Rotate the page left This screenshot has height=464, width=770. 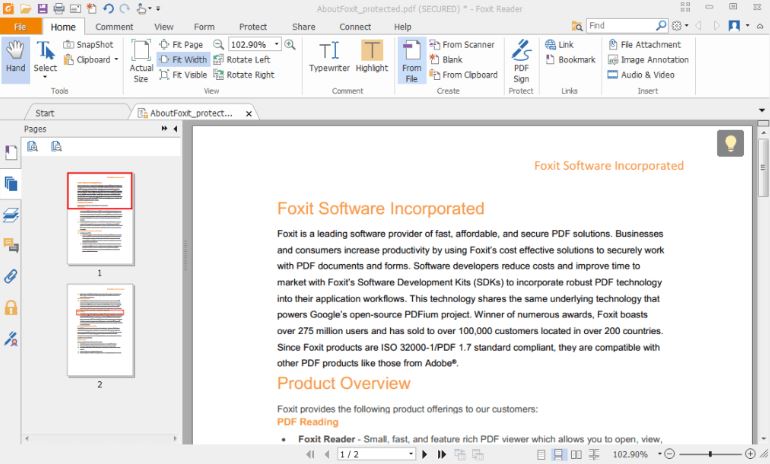242,60
